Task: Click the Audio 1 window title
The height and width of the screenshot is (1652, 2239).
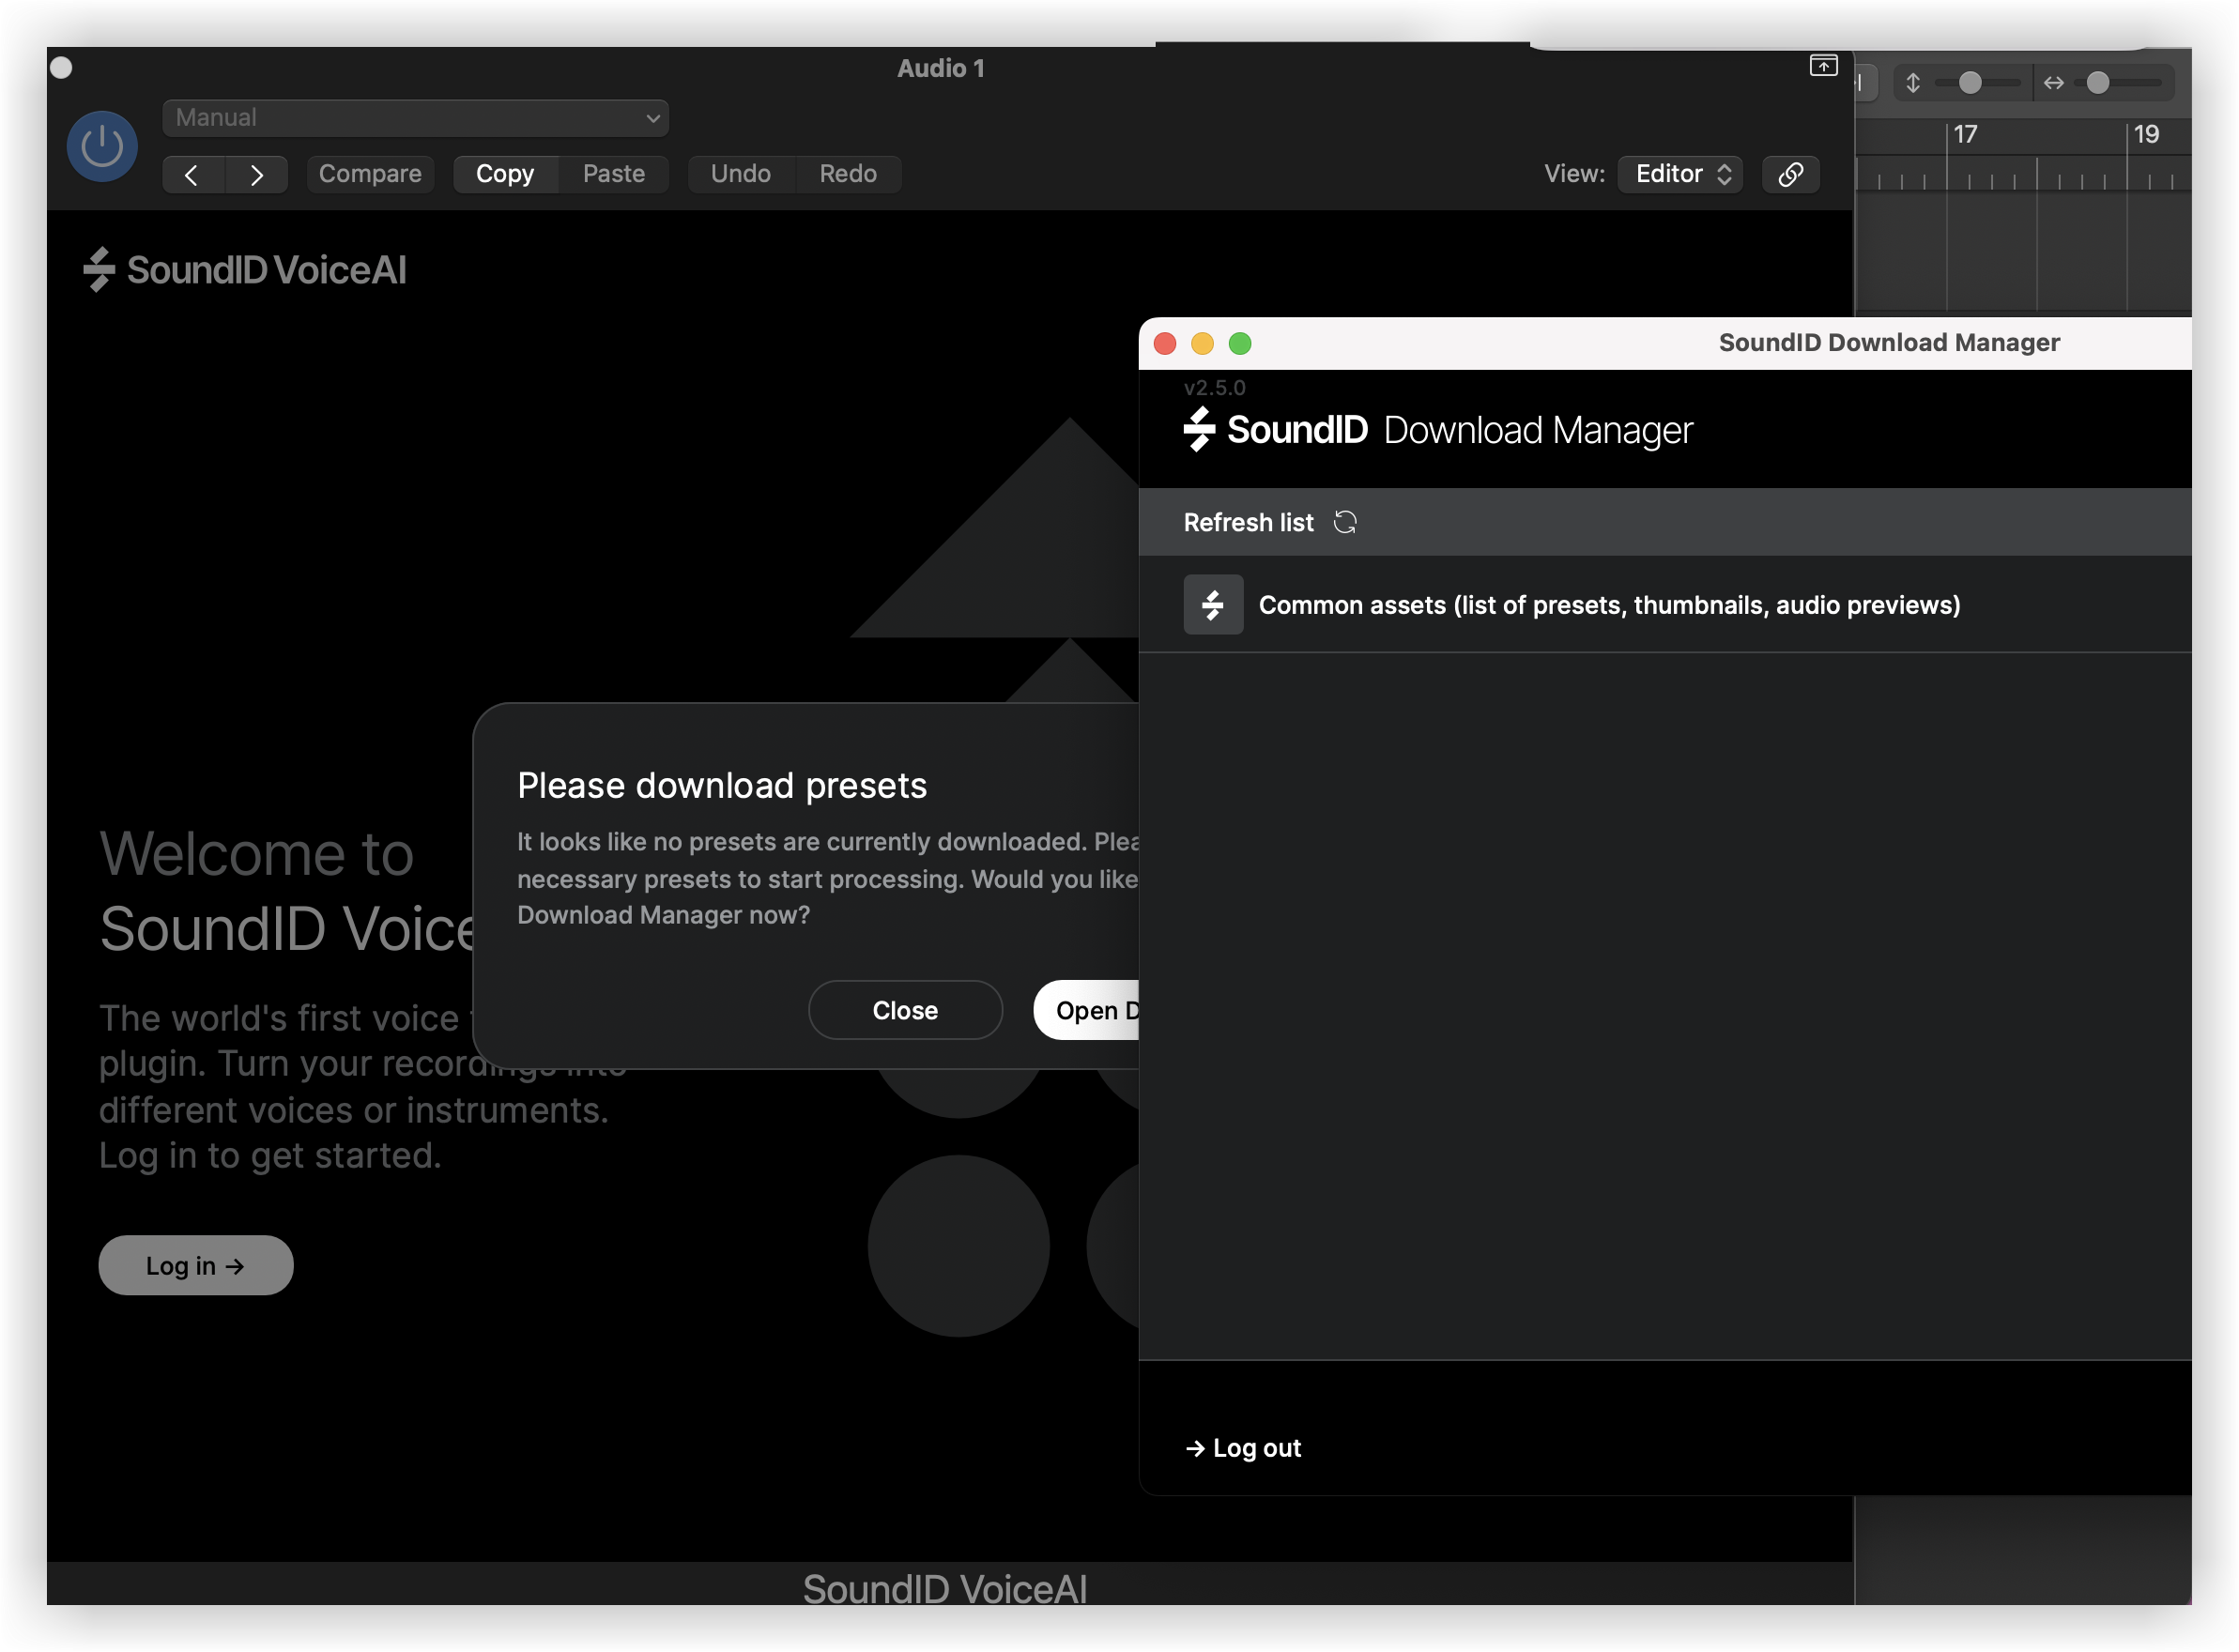Action: tap(940, 68)
